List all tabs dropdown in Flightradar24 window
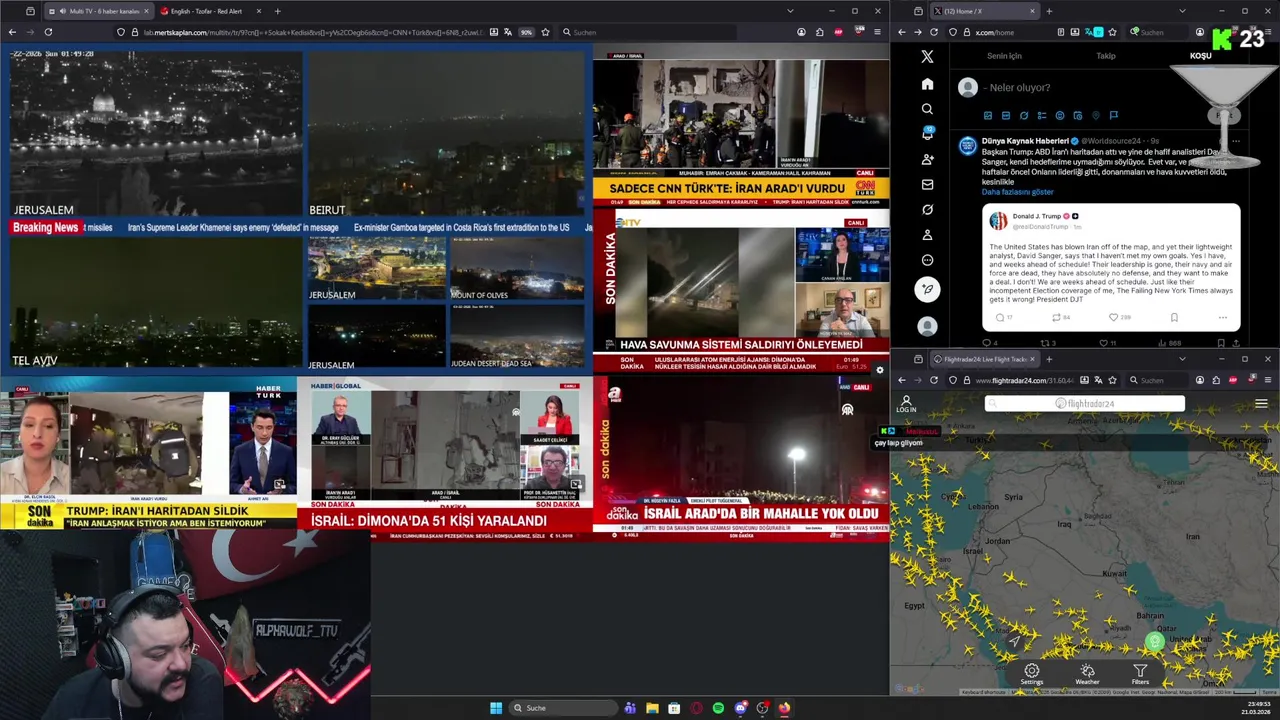1280x720 pixels. 1182,359
